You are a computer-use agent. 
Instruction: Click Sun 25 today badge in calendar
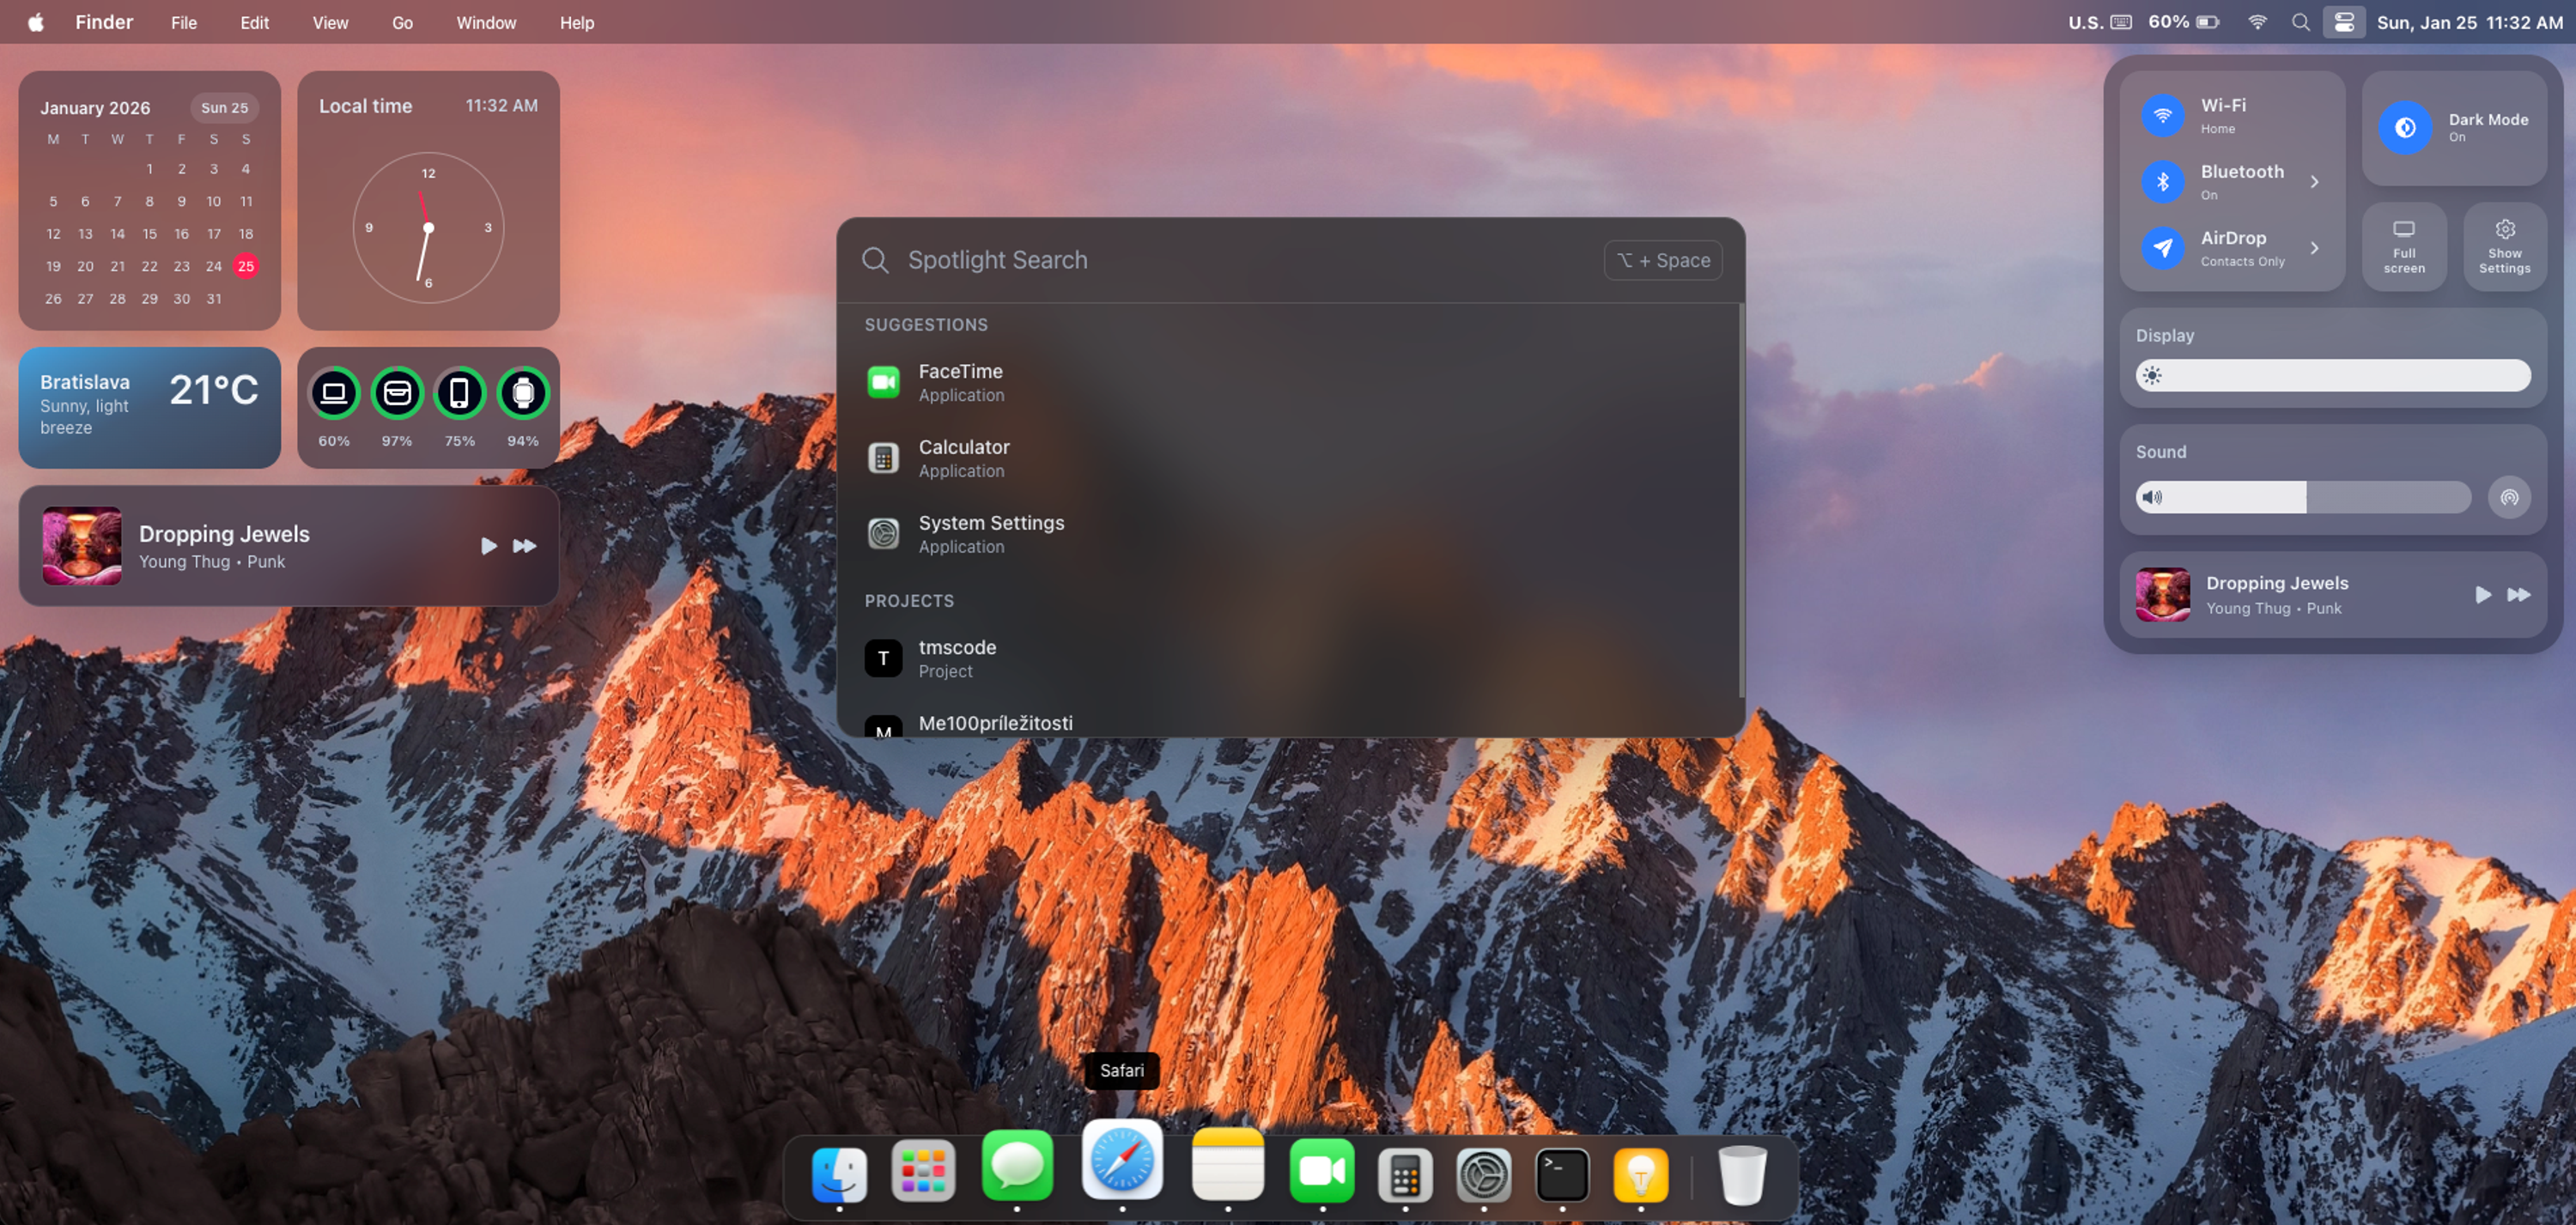(x=224, y=107)
